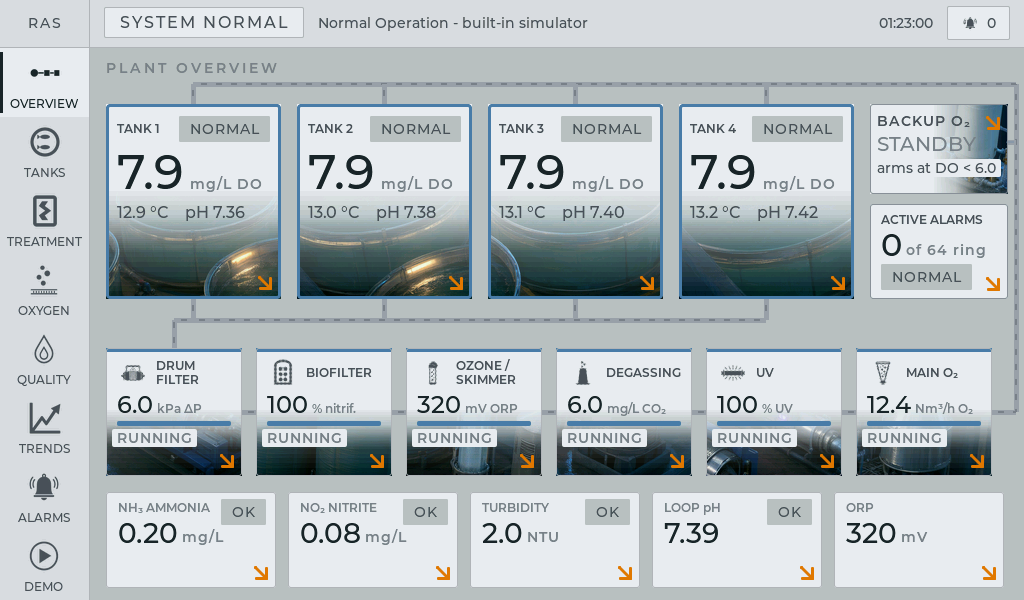This screenshot has height=600, width=1024.
Task: Open UV card's orange arrow
Action: pos(827,461)
